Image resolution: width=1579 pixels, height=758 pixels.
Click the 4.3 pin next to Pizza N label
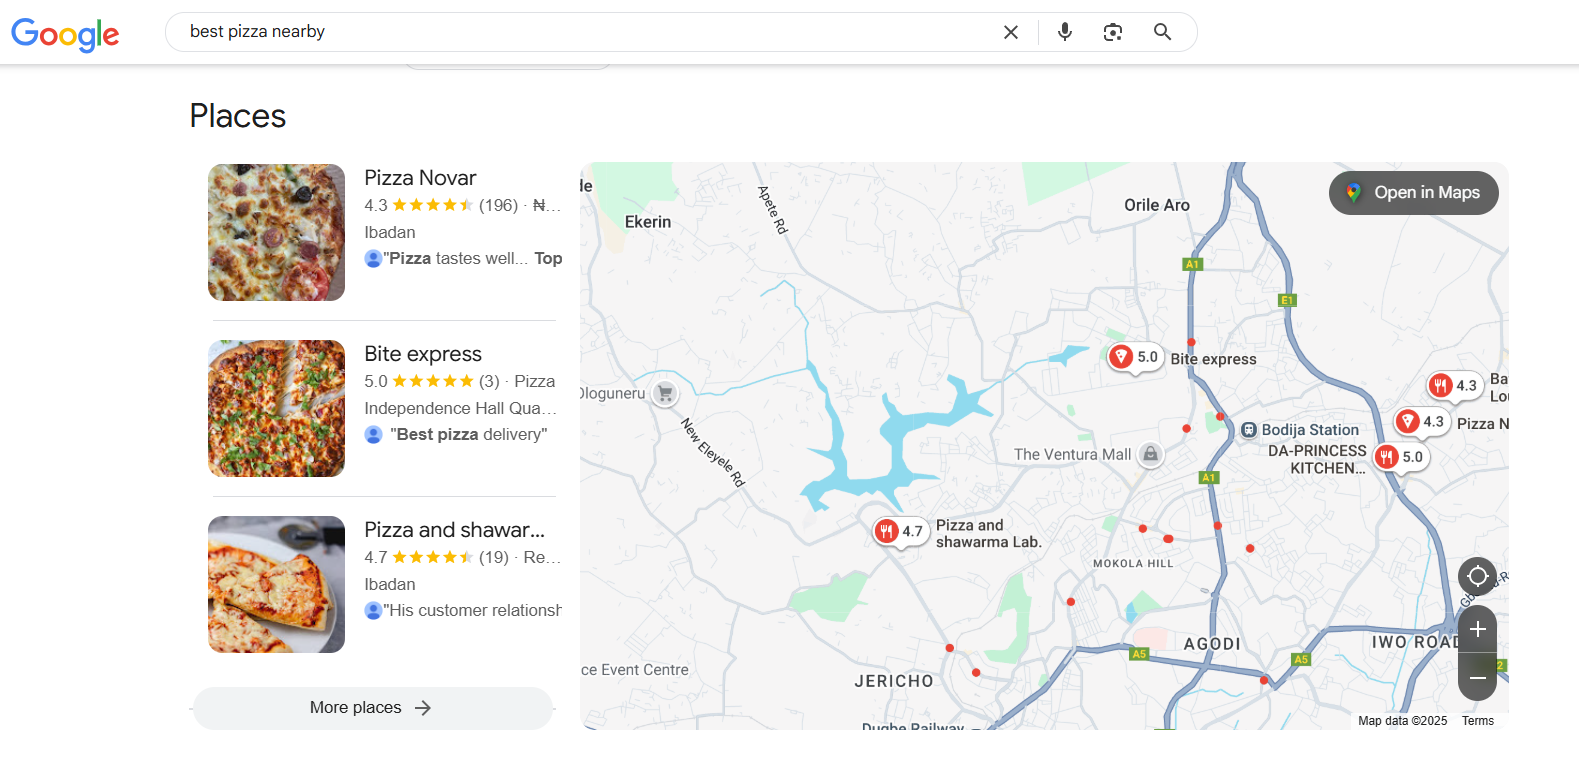(x=1421, y=421)
